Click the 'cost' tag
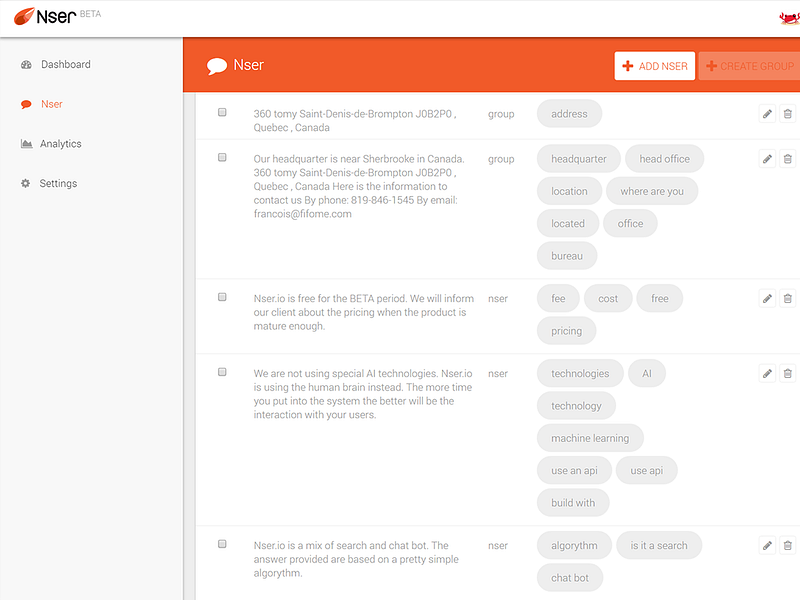The width and height of the screenshot is (800, 600). coord(608,298)
